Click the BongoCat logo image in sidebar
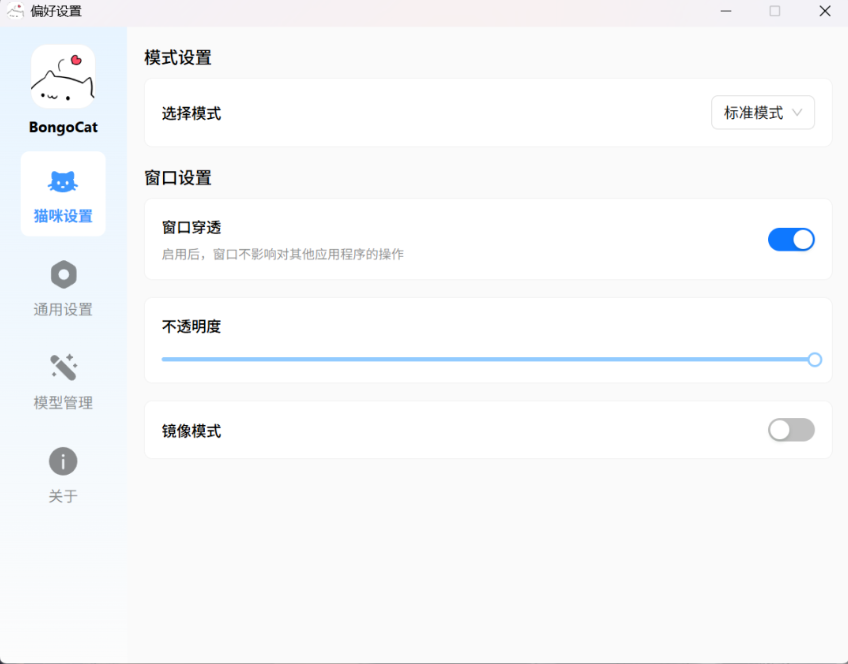The image size is (848, 664). [x=63, y=76]
